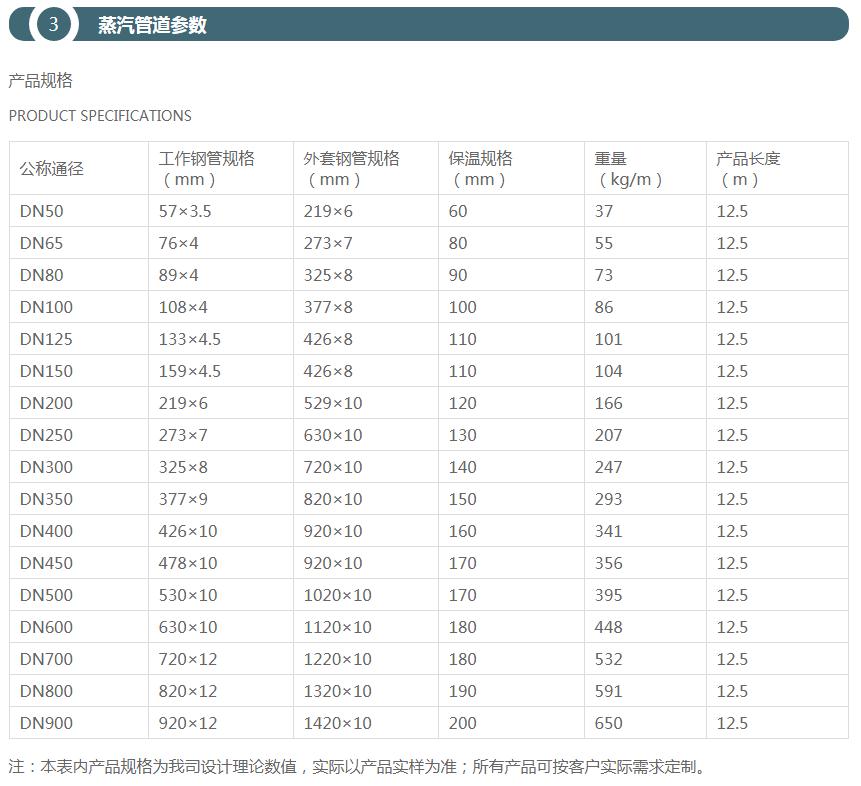The image size is (861, 786).
Task: Click the DN50 row label
Action: click(x=42, y=211)
